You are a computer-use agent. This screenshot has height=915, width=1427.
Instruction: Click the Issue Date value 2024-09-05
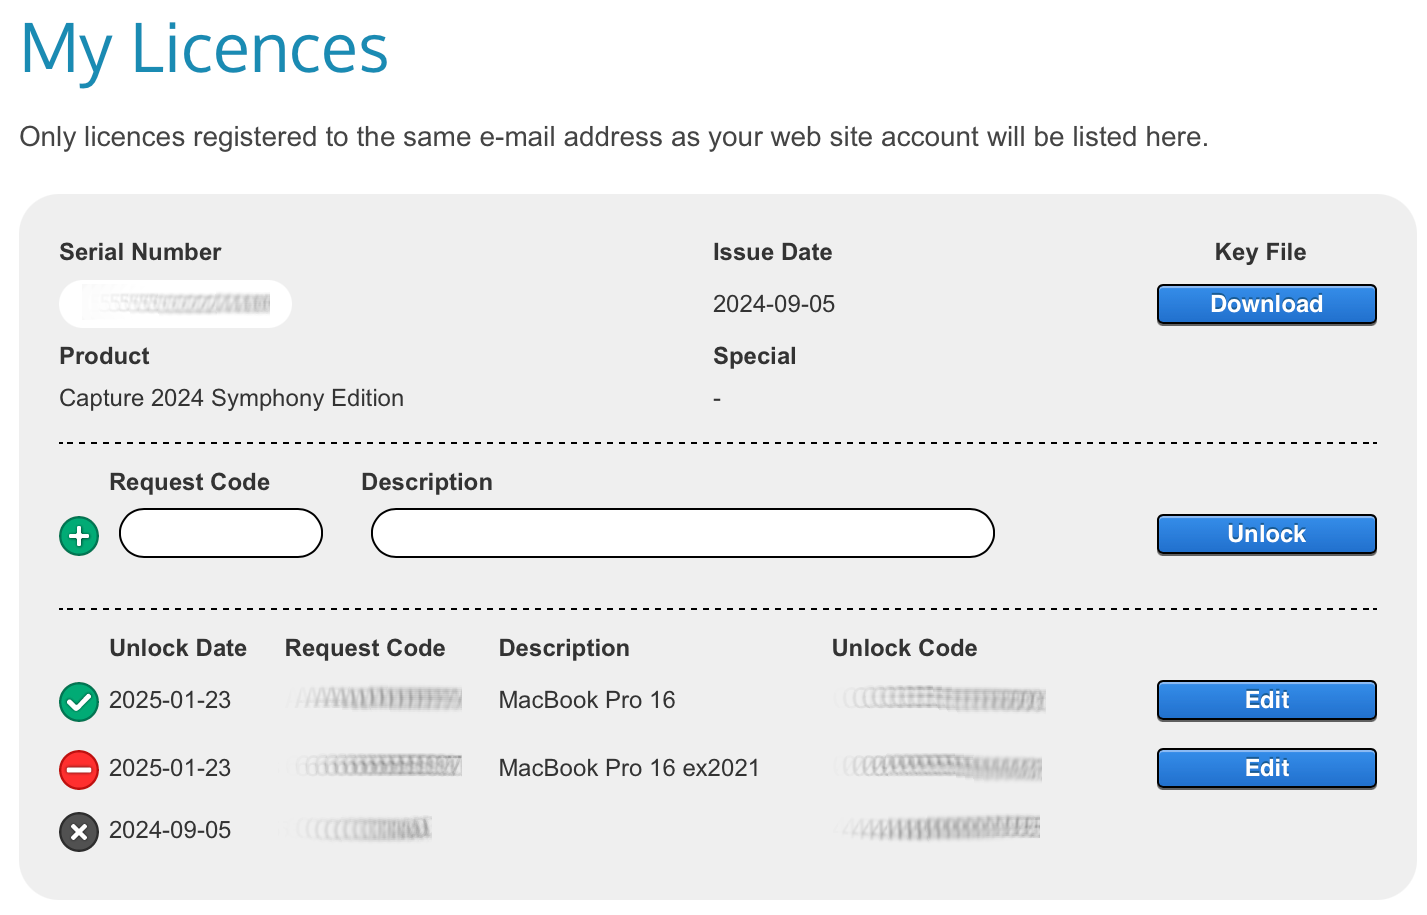click(x=773, y=304)
